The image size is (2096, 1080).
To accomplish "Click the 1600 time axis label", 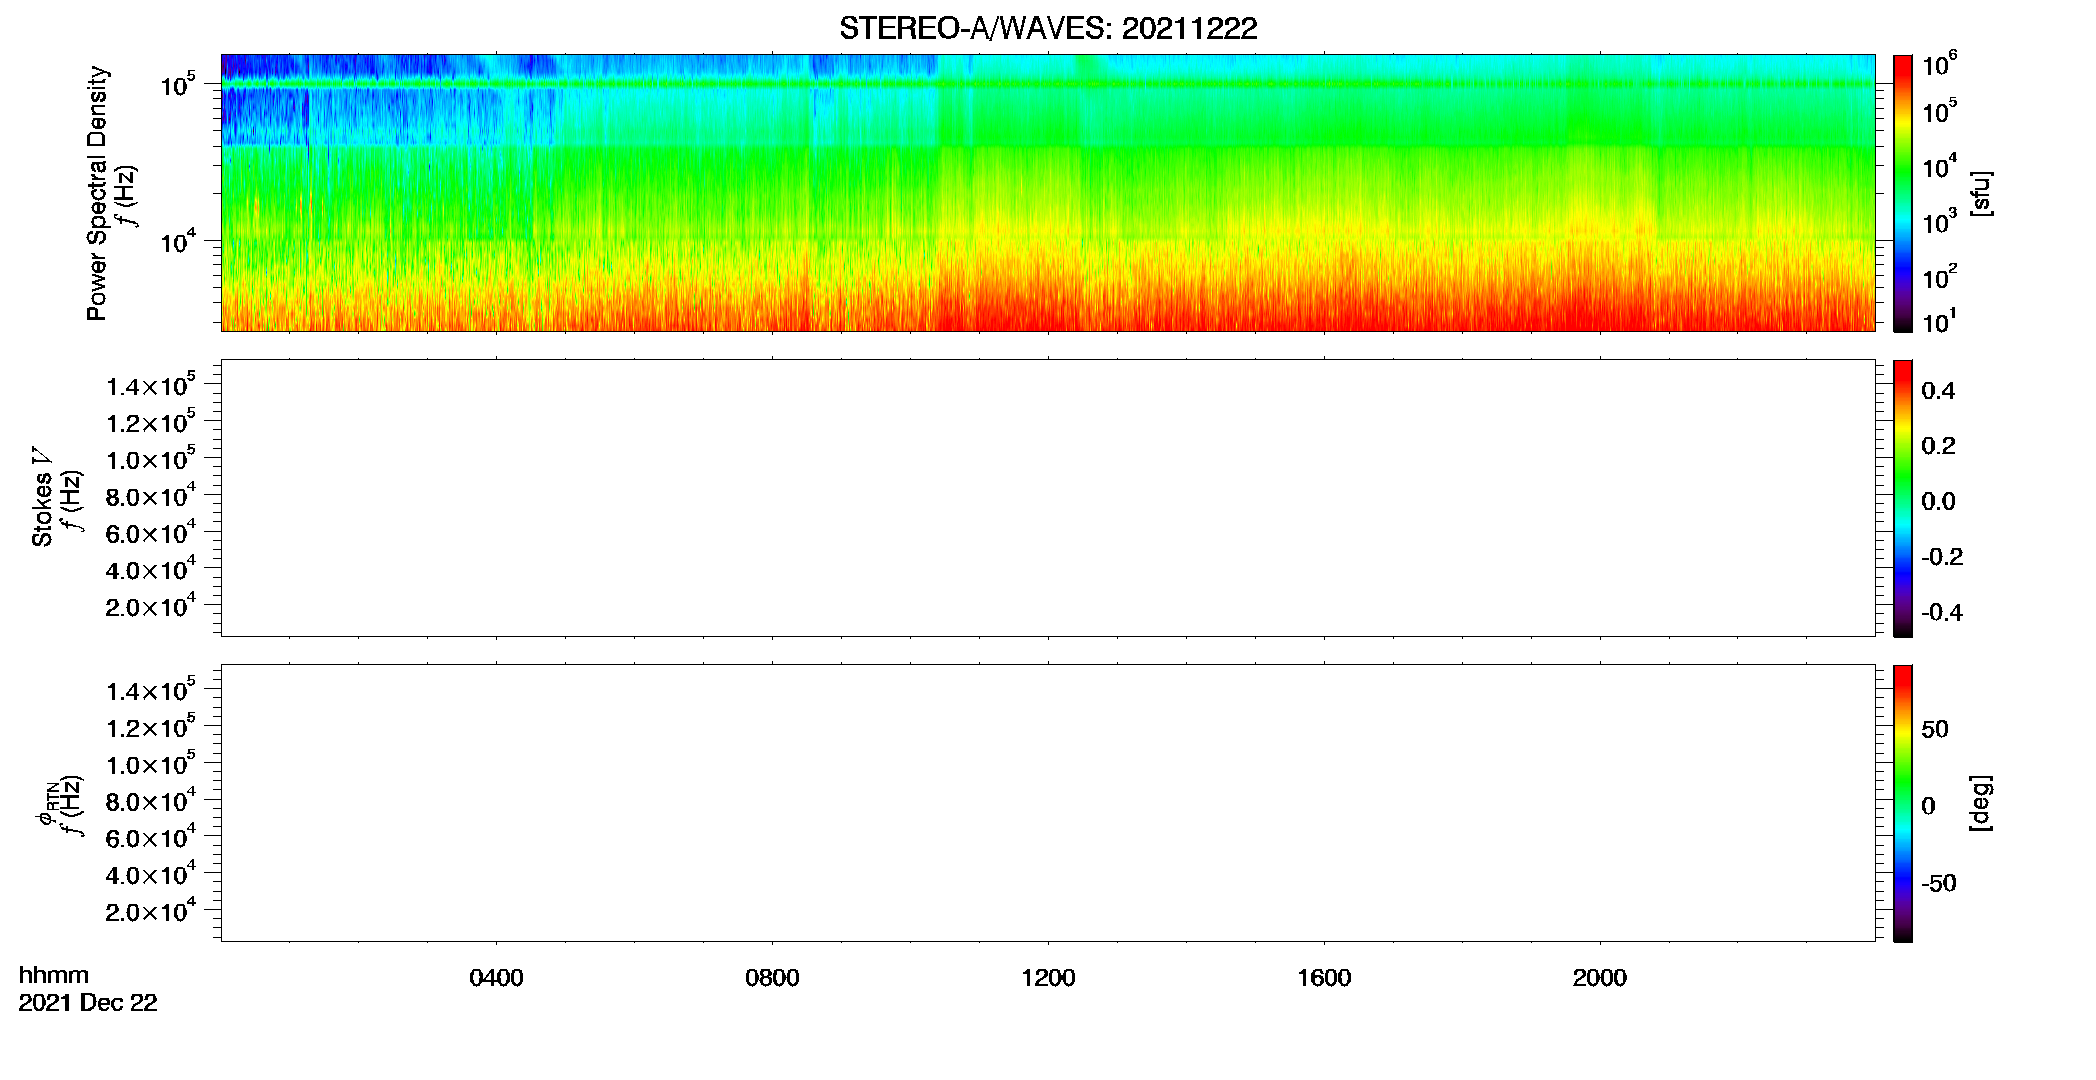I will pyautogui.click(x=1324, y=978).
